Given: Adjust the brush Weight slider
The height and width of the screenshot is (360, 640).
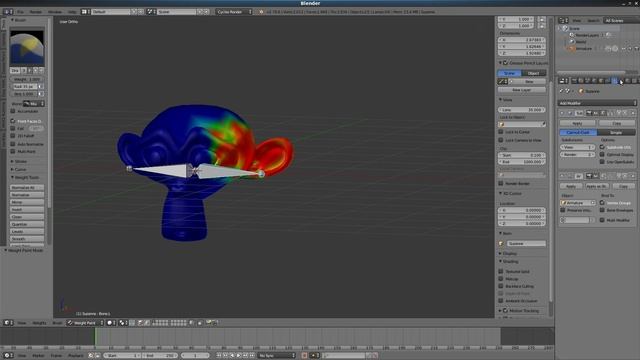Looking at the screenshot, I should [x=27, y=79].
